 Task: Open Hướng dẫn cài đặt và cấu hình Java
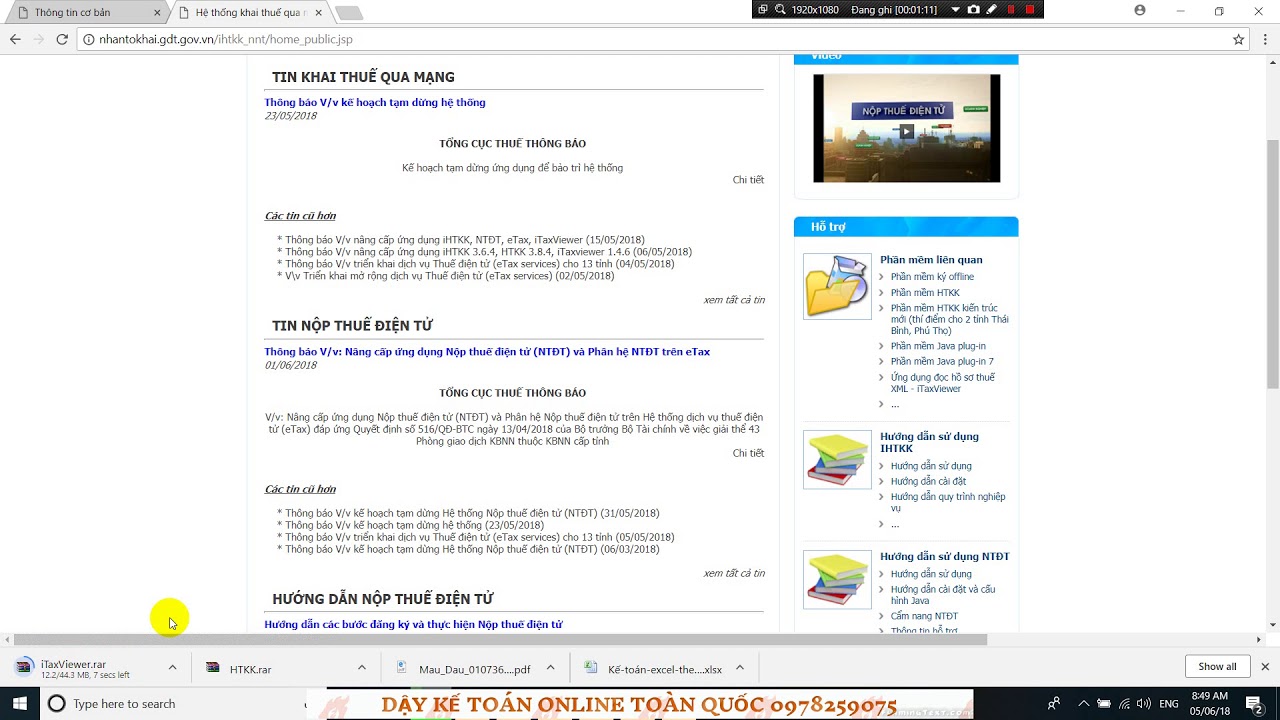[943, 595]
